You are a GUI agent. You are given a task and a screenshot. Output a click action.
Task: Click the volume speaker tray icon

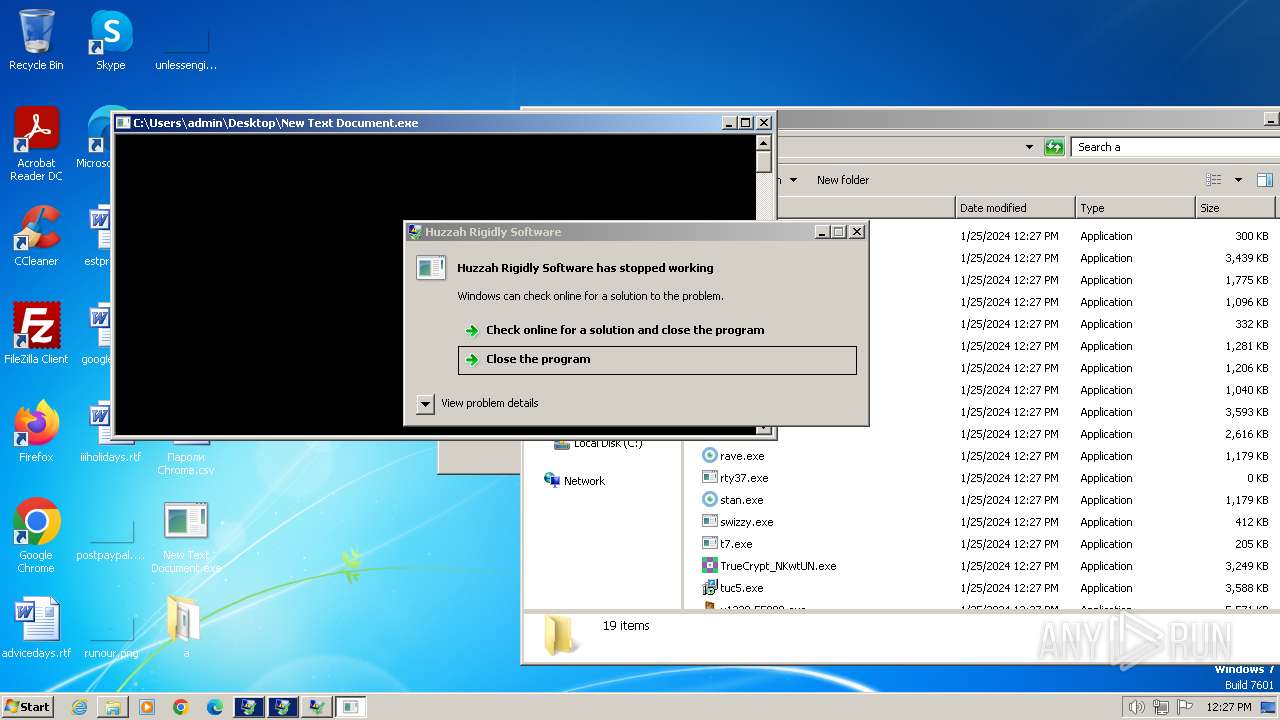point(1136,707)
